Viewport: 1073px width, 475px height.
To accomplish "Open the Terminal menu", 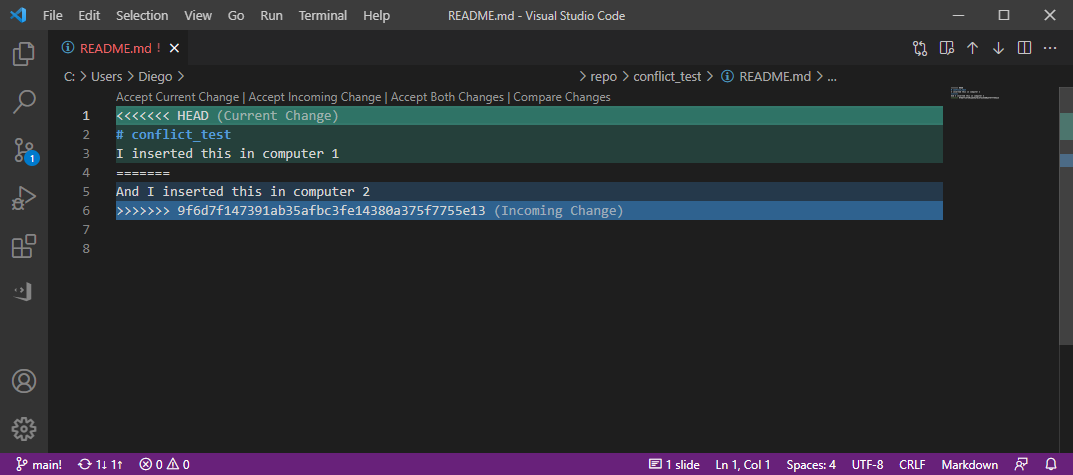I will click(323, 16).
